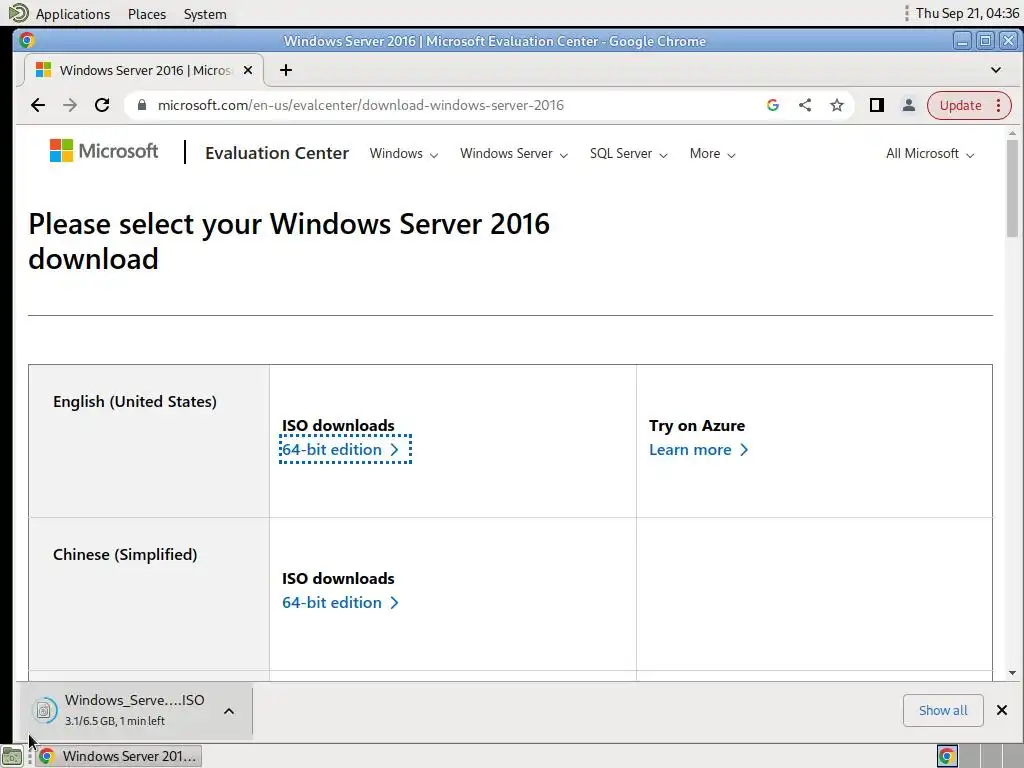Image resolution: width=1024 pixels, height=768 pixels.
Task: Click the Microsoft logo
Action: (104, 151)
